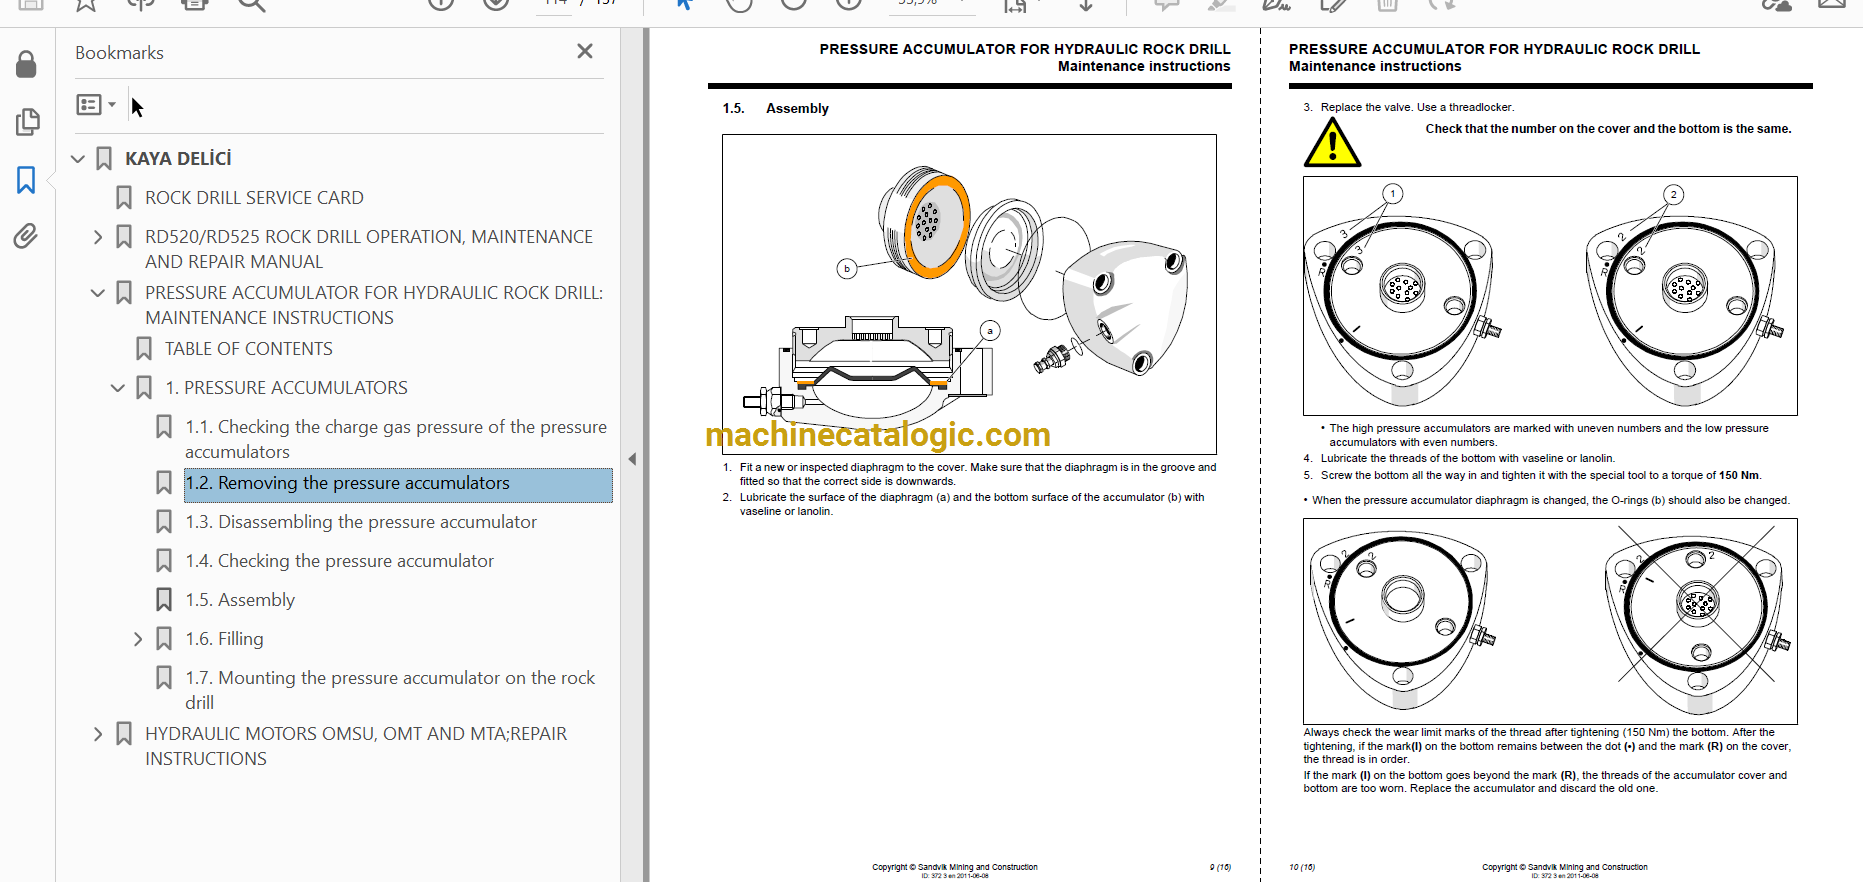1863x882 pixels.
Task: Click the yellow warning triangle on page 10
Action: point(1332,143)
